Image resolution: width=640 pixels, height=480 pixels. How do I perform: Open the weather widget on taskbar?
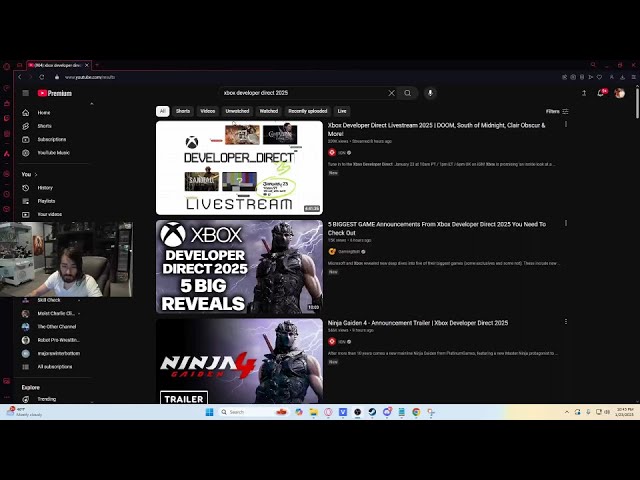click(x=24, y=412)
